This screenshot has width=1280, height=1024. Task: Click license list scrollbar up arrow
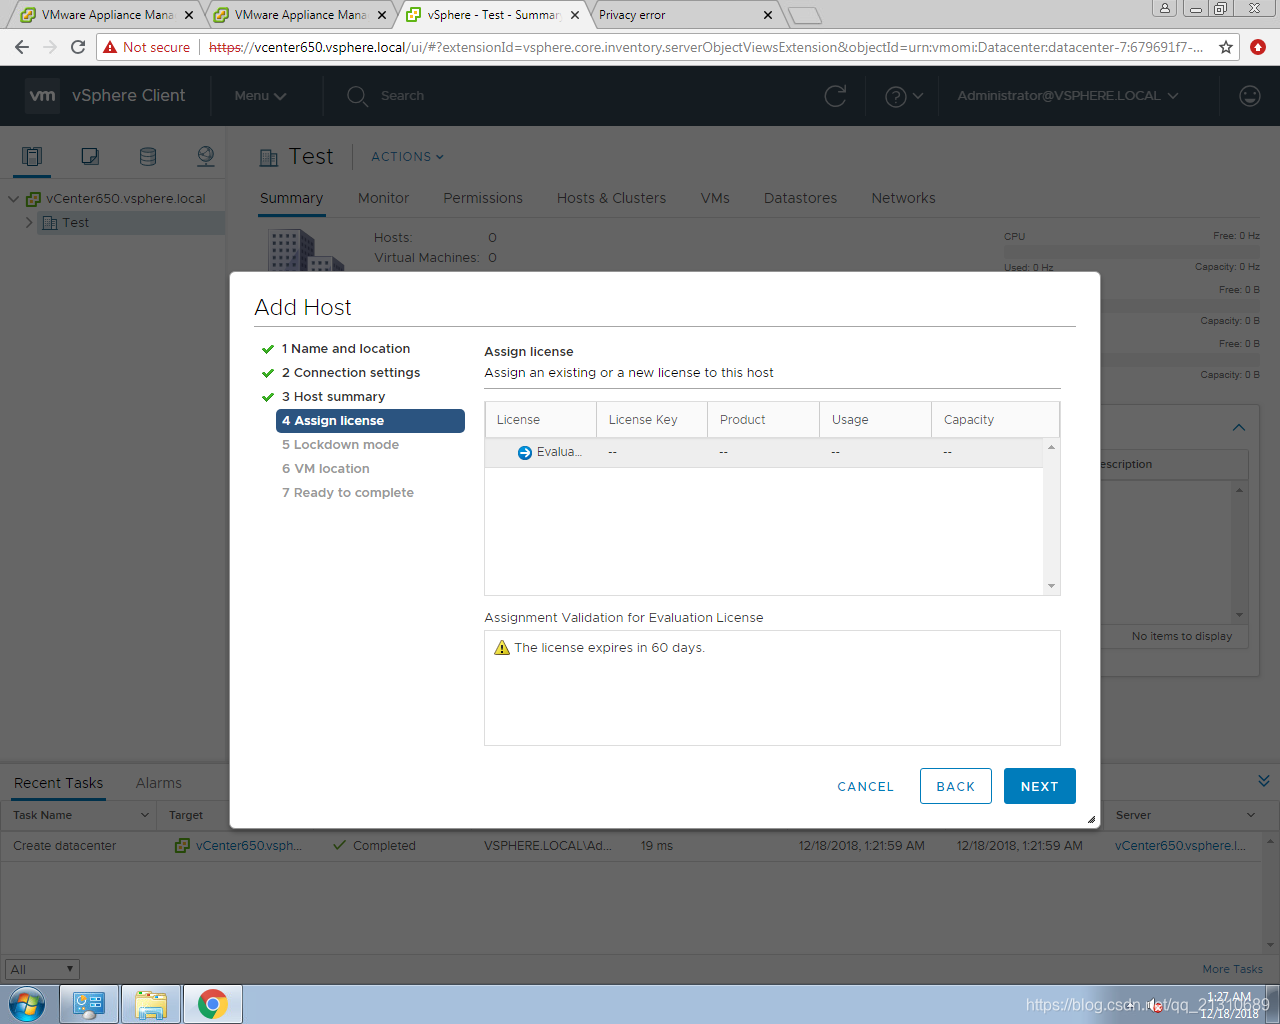tap(1051, 447)
